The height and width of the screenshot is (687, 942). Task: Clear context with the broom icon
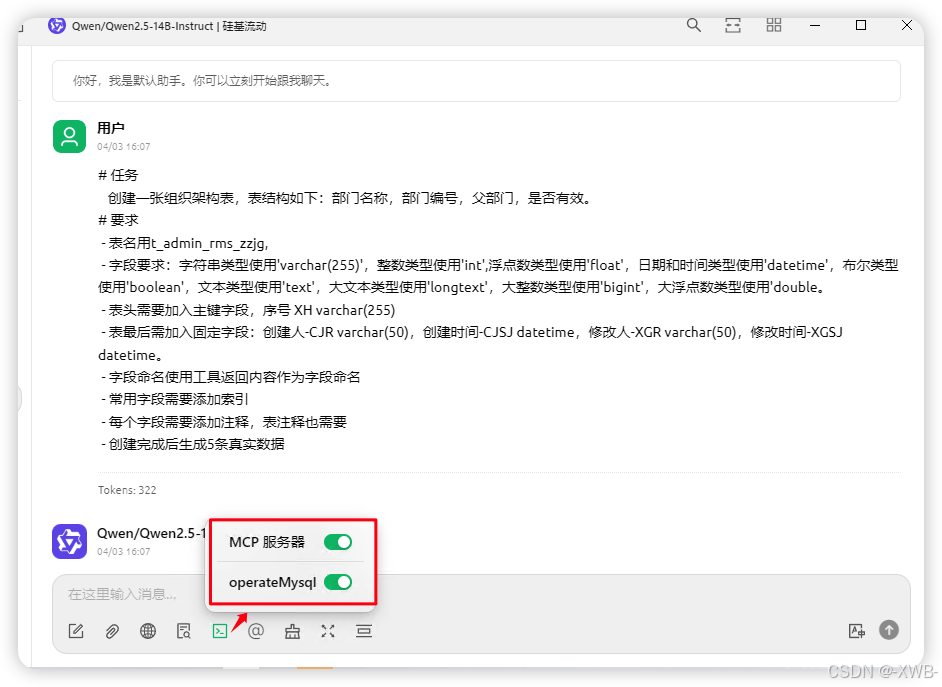click(x=292, y=631)
